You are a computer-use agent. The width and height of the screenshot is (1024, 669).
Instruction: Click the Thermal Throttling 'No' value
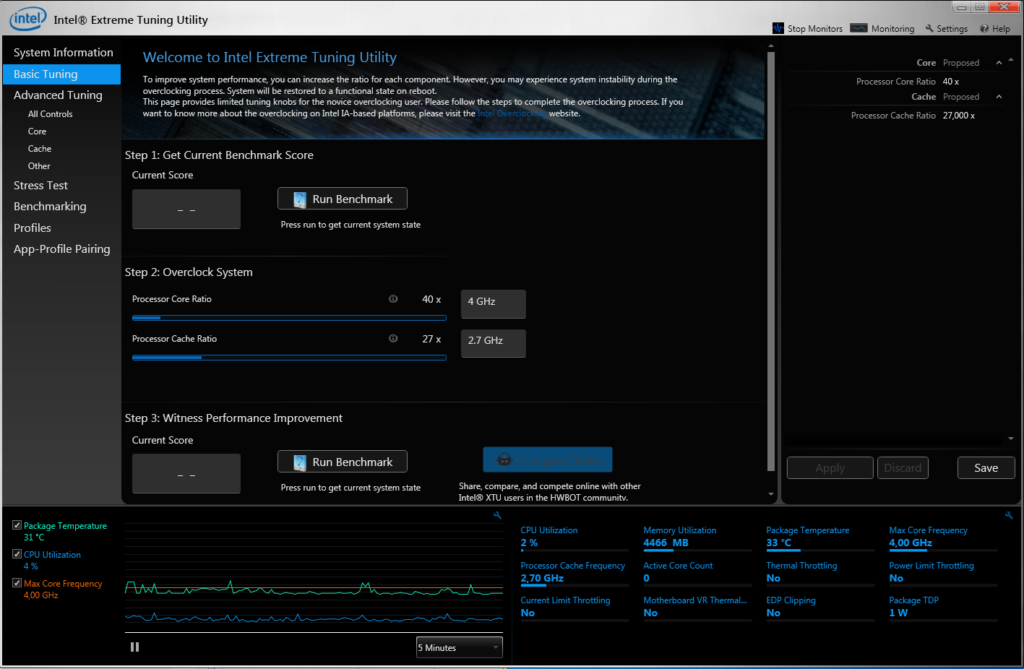(773, 578)
